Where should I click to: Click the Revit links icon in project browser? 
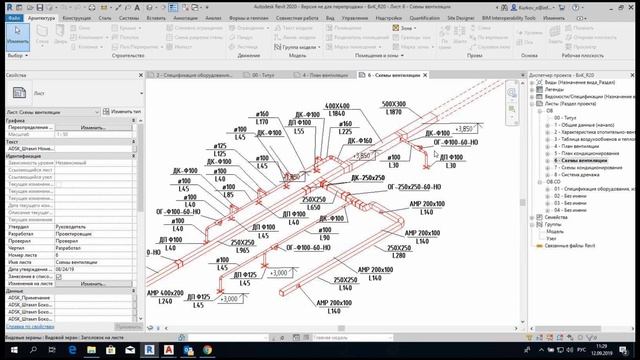click(539, 246)
